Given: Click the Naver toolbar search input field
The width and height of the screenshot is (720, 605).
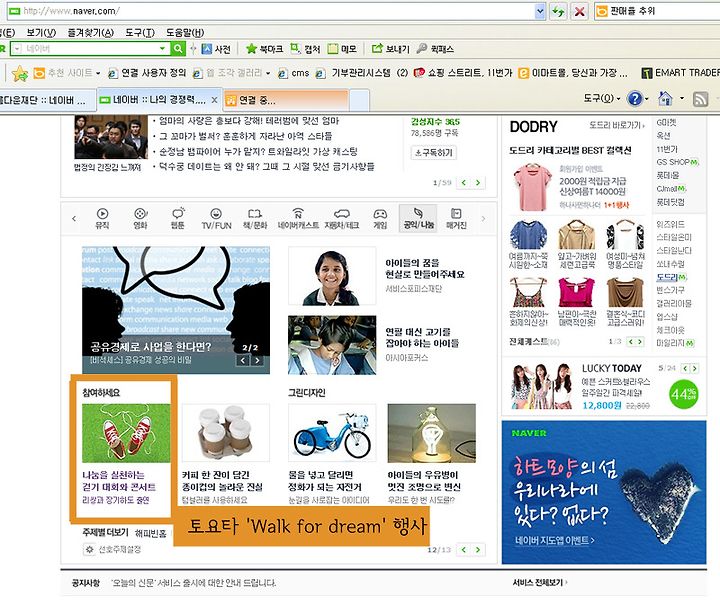Looking at the screenshot, I should (x=90, y=48).
